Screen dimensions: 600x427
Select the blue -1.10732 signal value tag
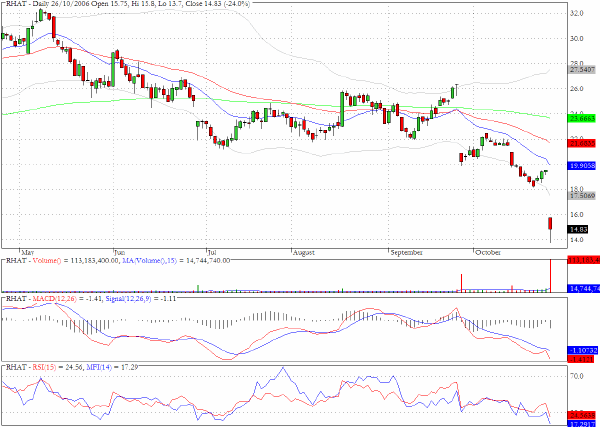(x=582, y=350)
